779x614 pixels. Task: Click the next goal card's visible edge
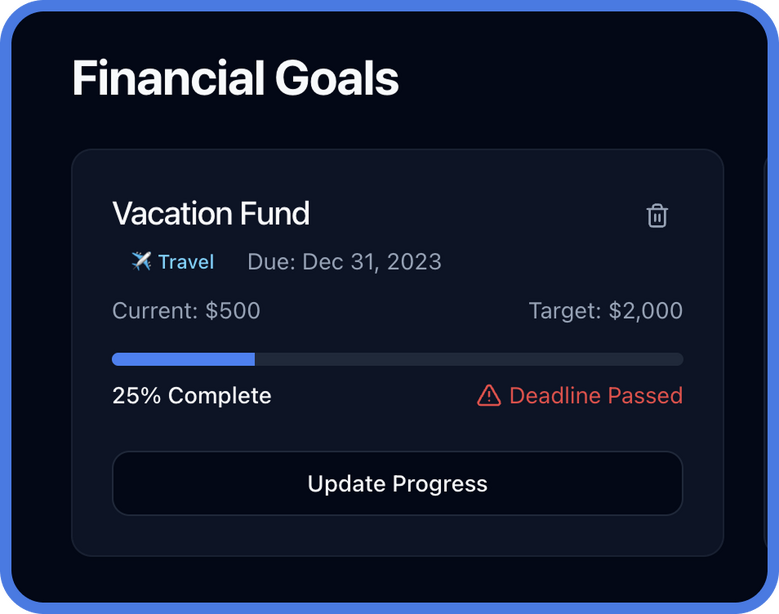pos(766,350)
